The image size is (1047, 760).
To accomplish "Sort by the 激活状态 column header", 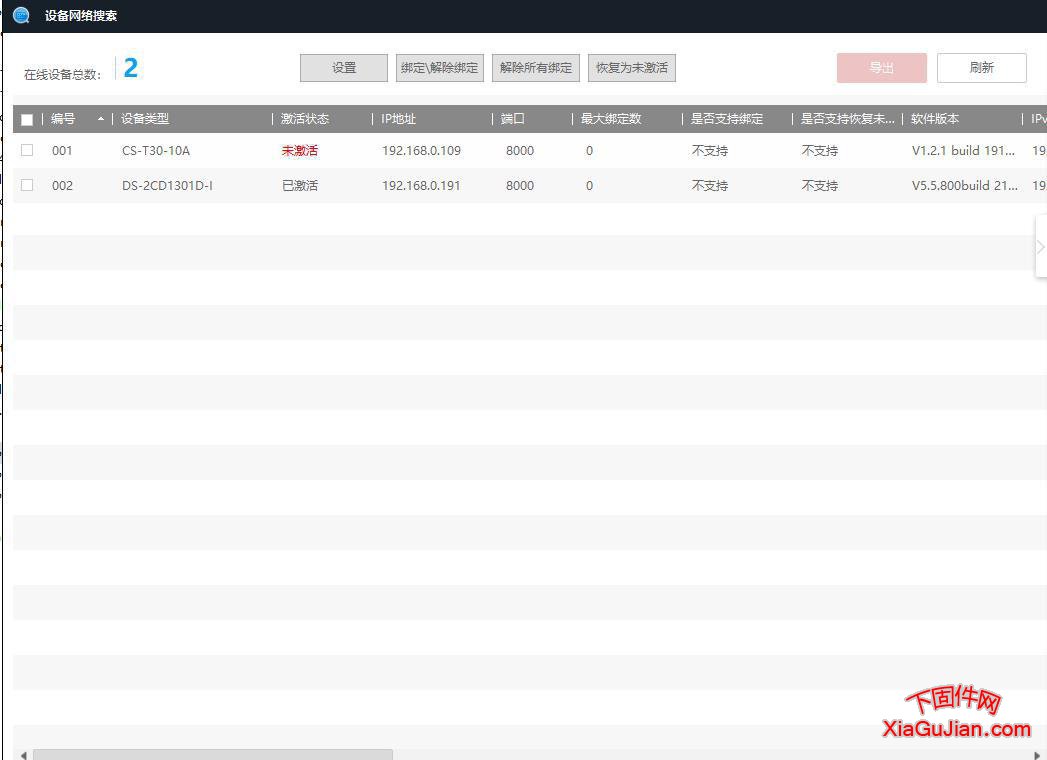I will point(304,119).
